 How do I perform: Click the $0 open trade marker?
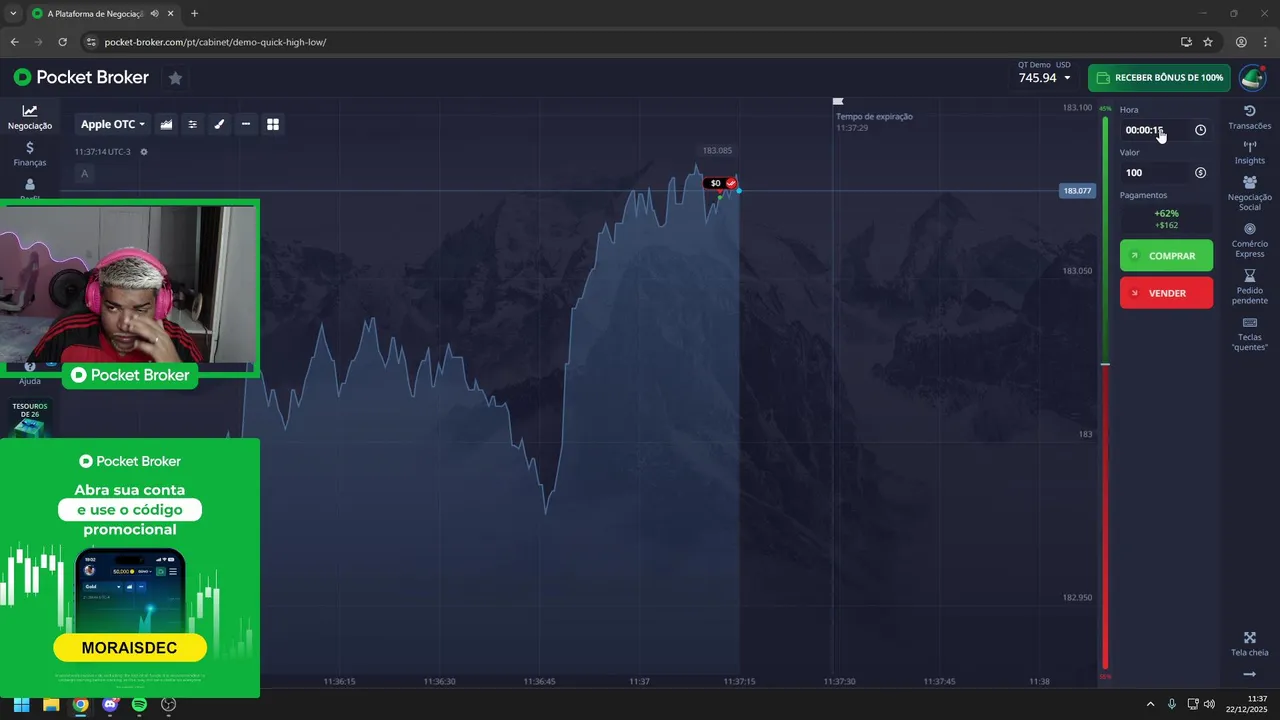pyautogui.click(x=721, y=183)
